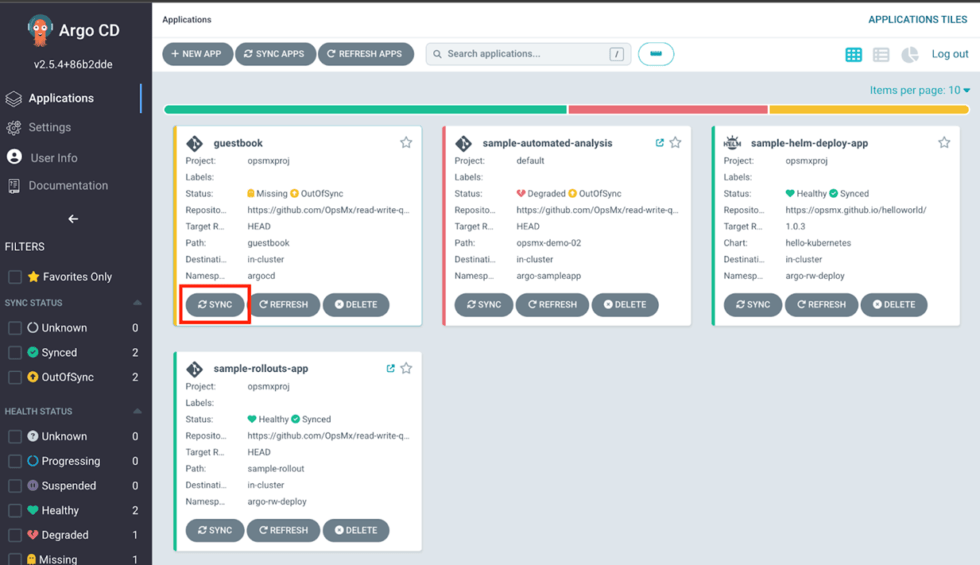980x565 pixels.
Task: Favorite sample-rollouts-app via star icon
Action: click(406, 368)
